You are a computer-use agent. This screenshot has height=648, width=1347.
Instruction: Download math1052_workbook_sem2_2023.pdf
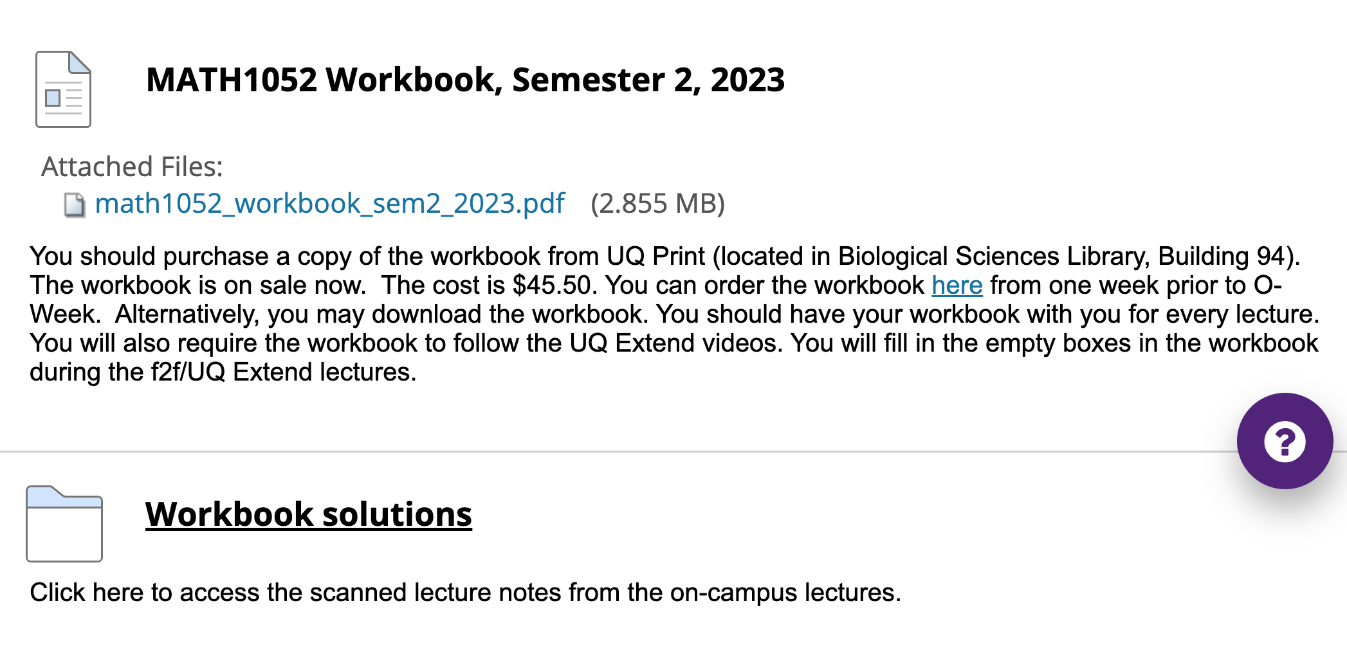pos(329,204)
